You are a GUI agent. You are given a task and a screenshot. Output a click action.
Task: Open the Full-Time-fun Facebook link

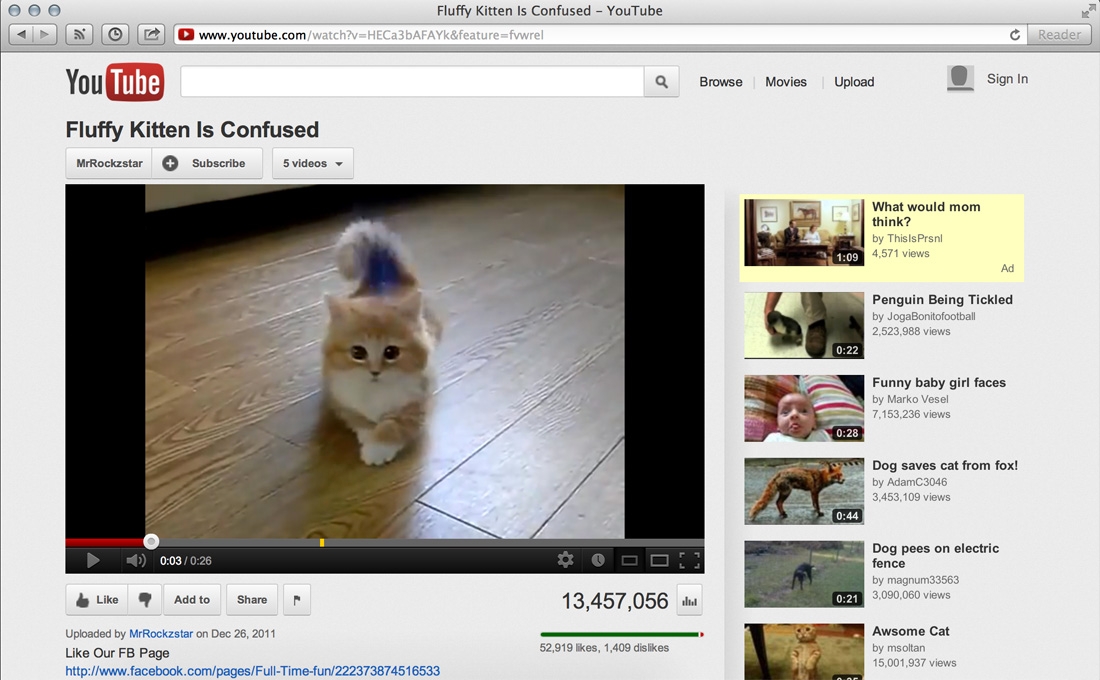tap(252, 671)
